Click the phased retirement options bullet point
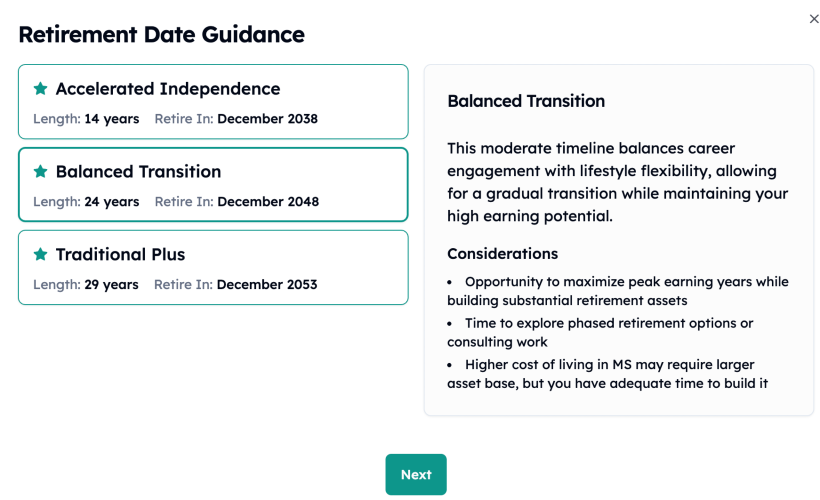Image resolution: width=820 pixels, height=500 pixels. (600, 333)
